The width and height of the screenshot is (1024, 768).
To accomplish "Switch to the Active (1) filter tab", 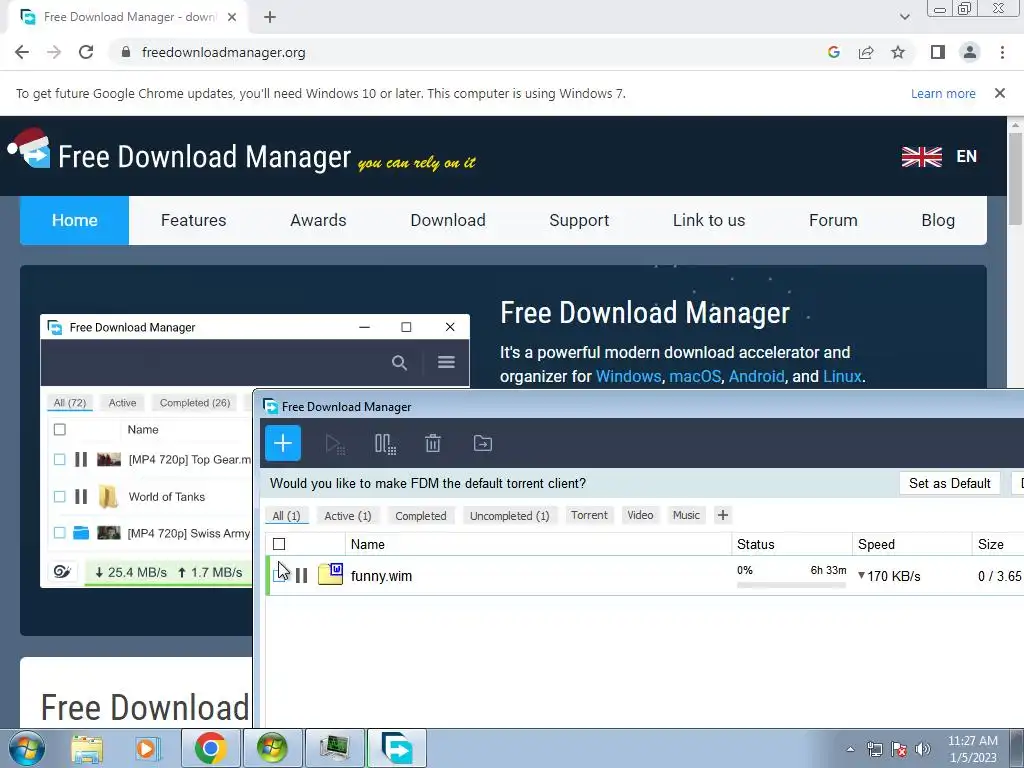I will [347, 515].
